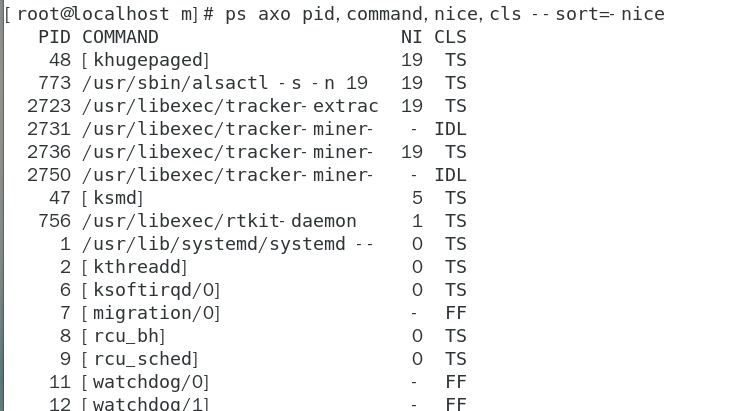Click the CLS column header
730x411 pixels.
coord(450,37)
